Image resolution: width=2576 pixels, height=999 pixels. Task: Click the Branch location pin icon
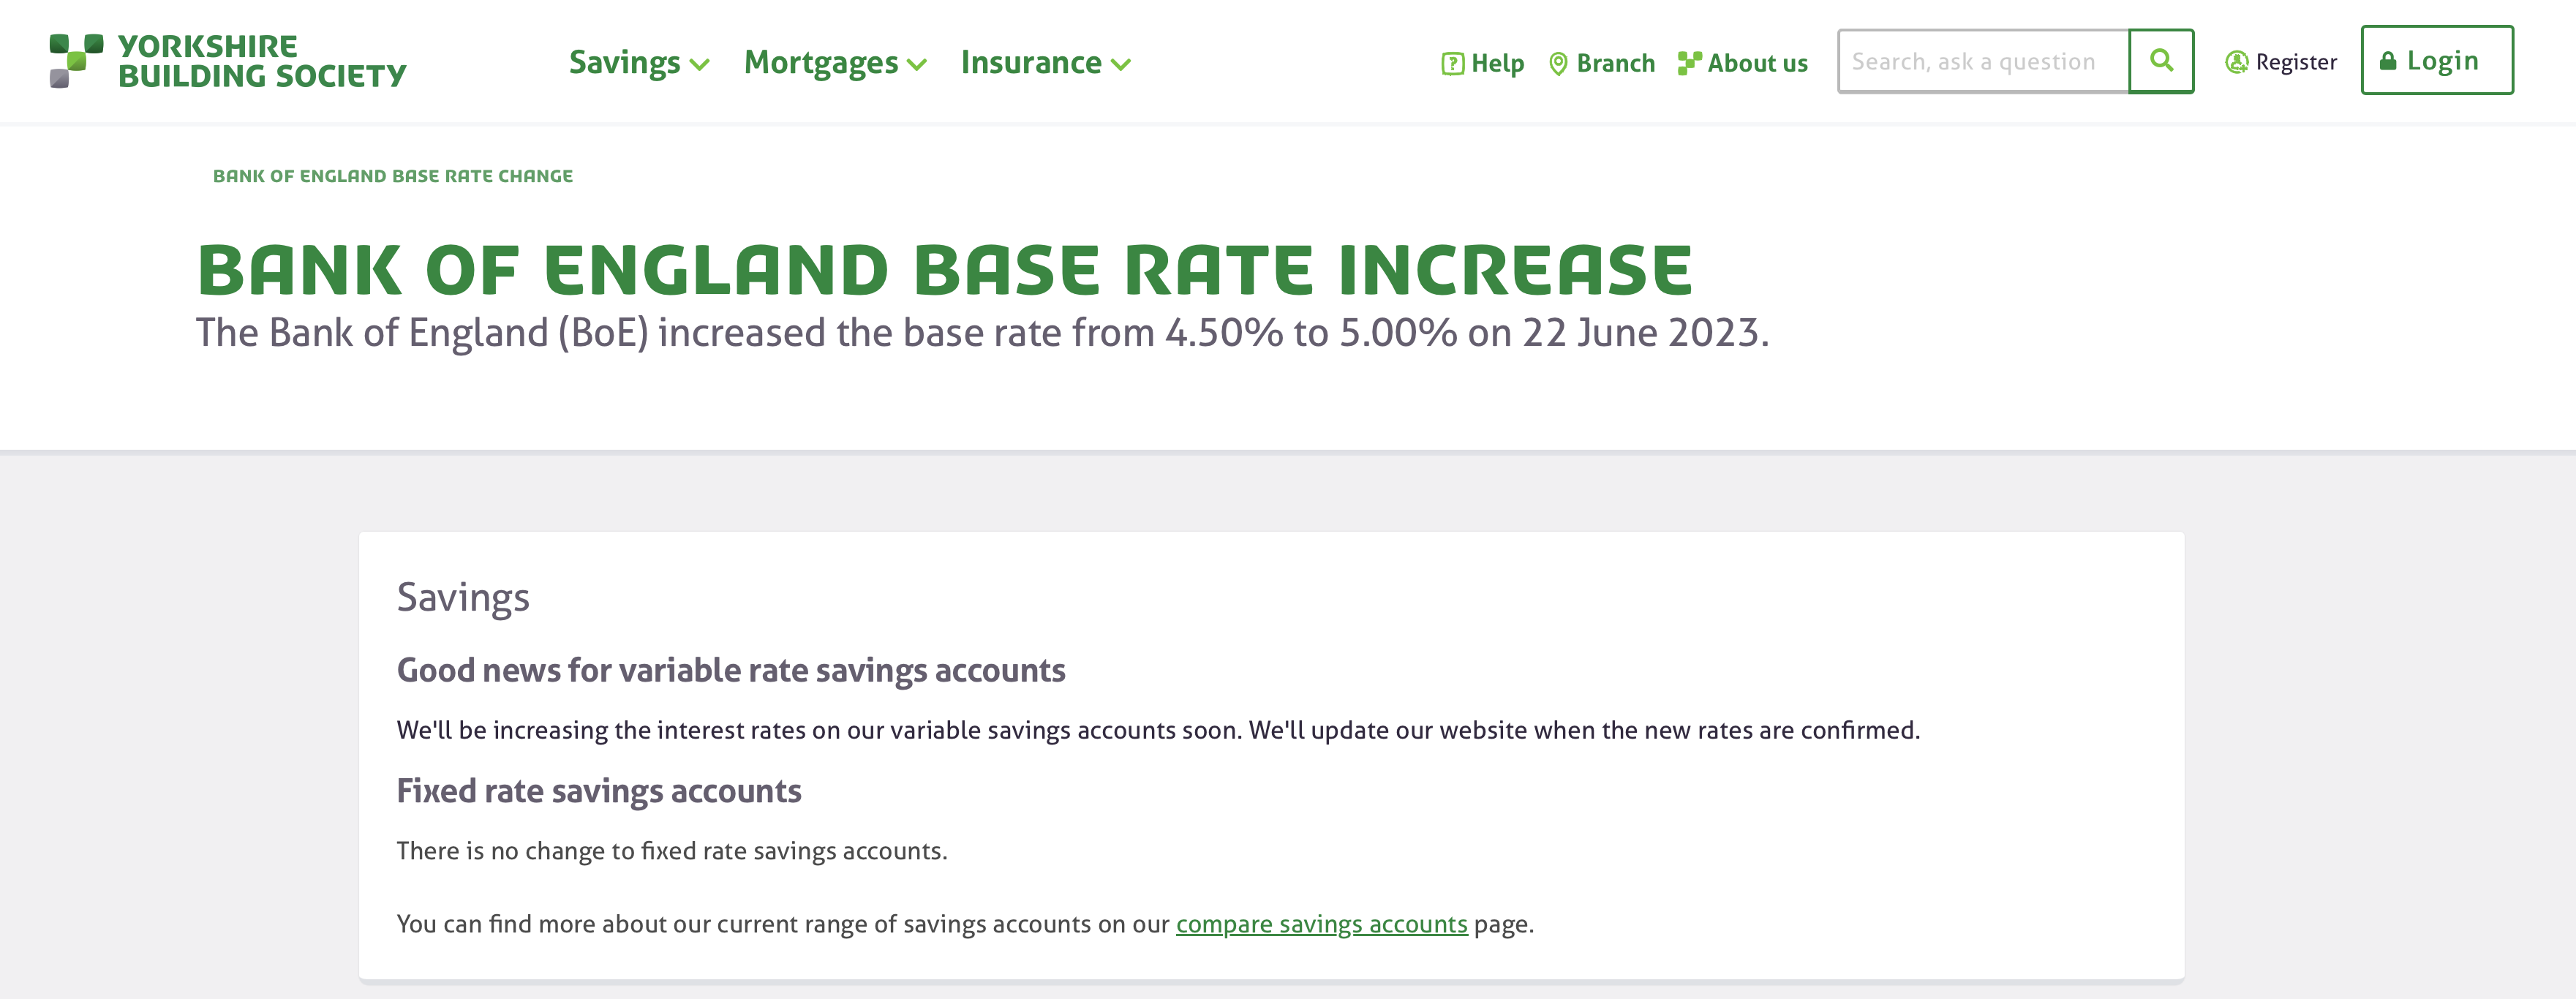[1558, 64]
